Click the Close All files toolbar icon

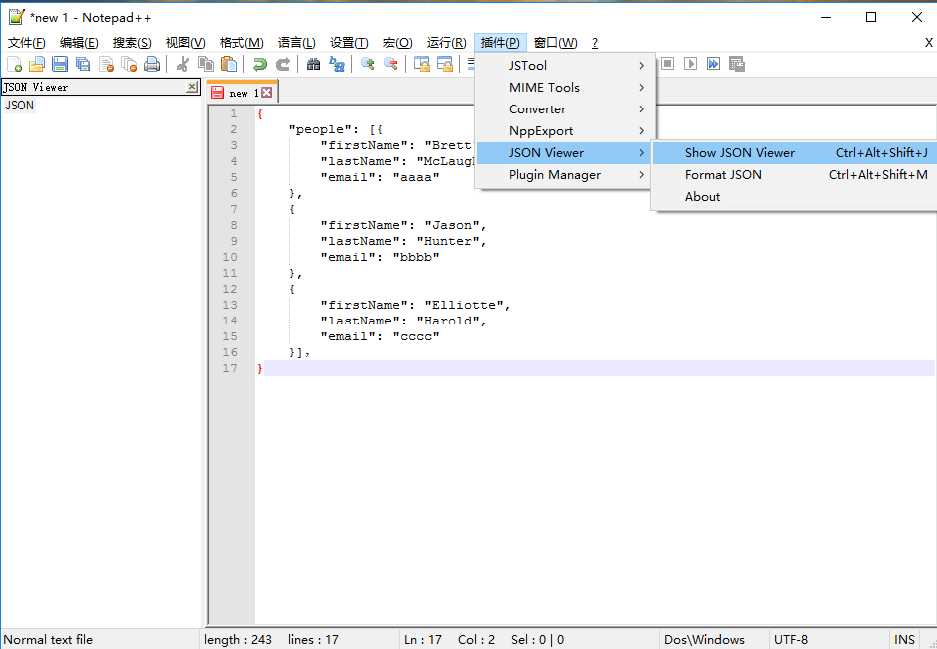(x=129, y=64)
